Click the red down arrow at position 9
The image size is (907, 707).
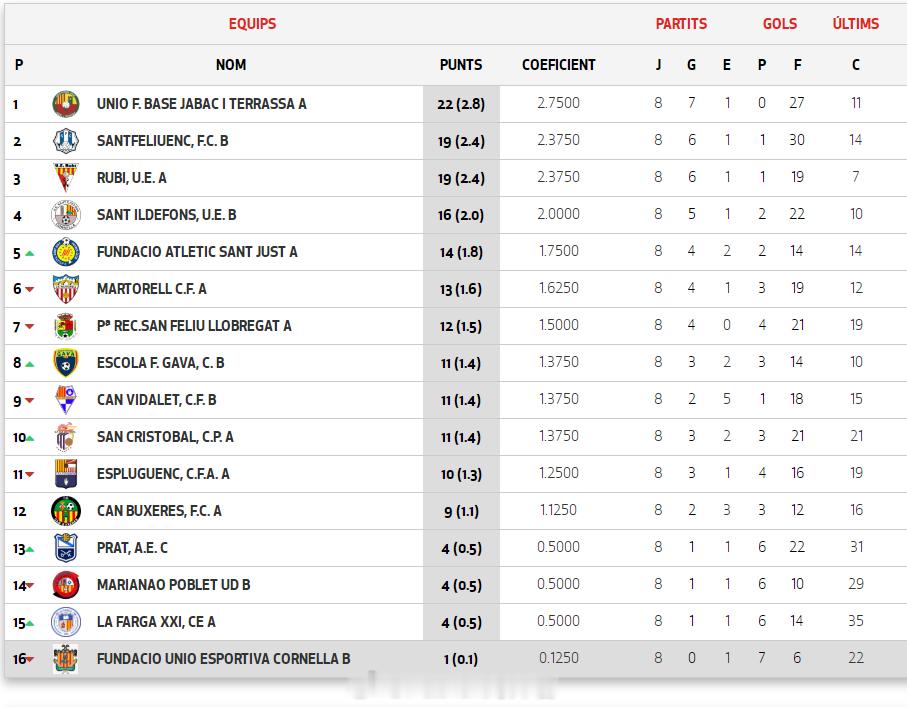tap(30, 400)
